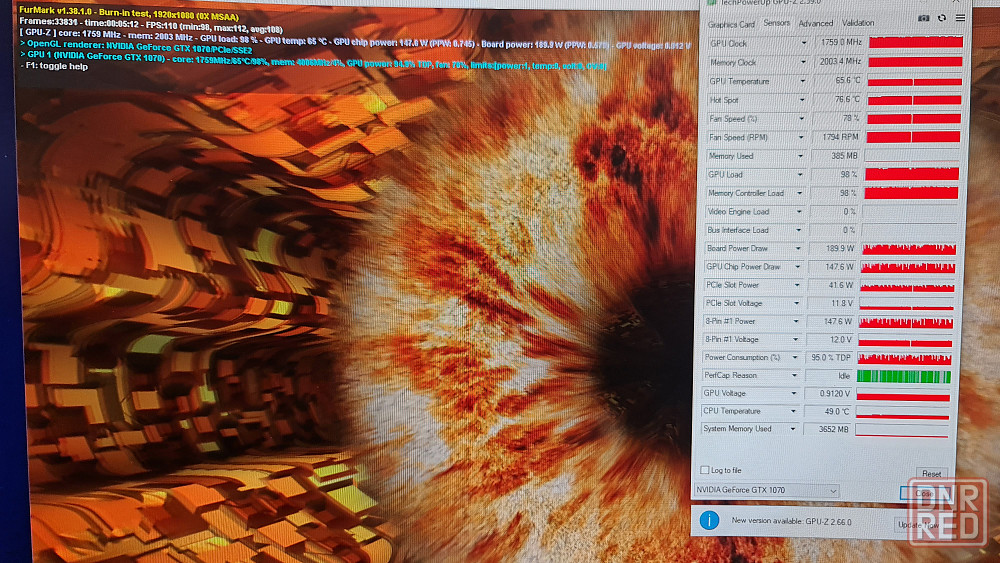1000x563 pixels.
Task: Expand the Board Power Draw dropdown
Action: [x=798, y=248]
